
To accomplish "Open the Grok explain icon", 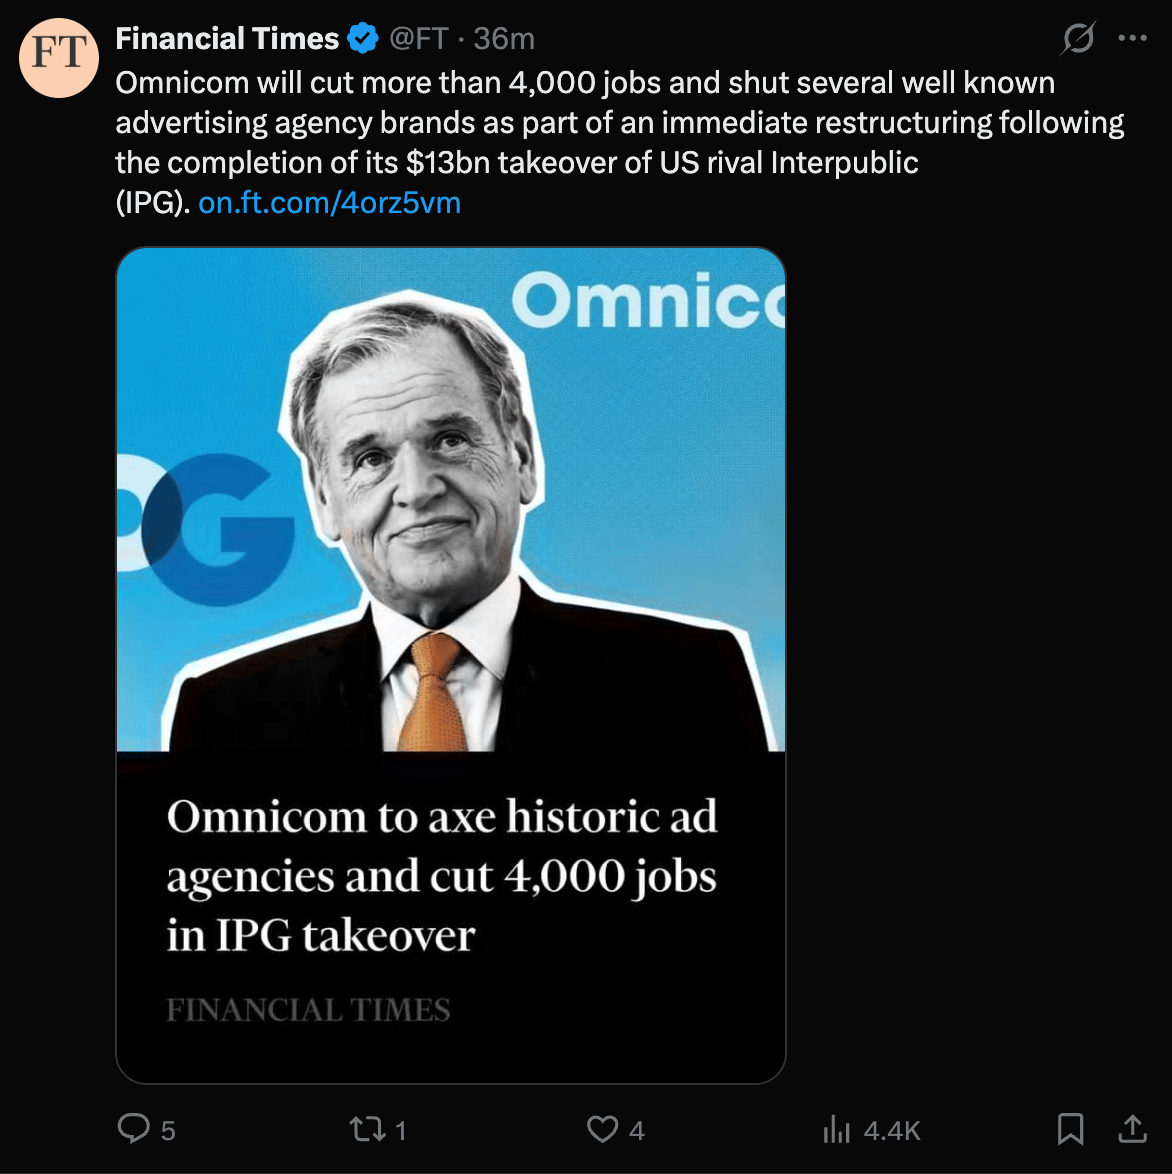I will (1078, 39).
